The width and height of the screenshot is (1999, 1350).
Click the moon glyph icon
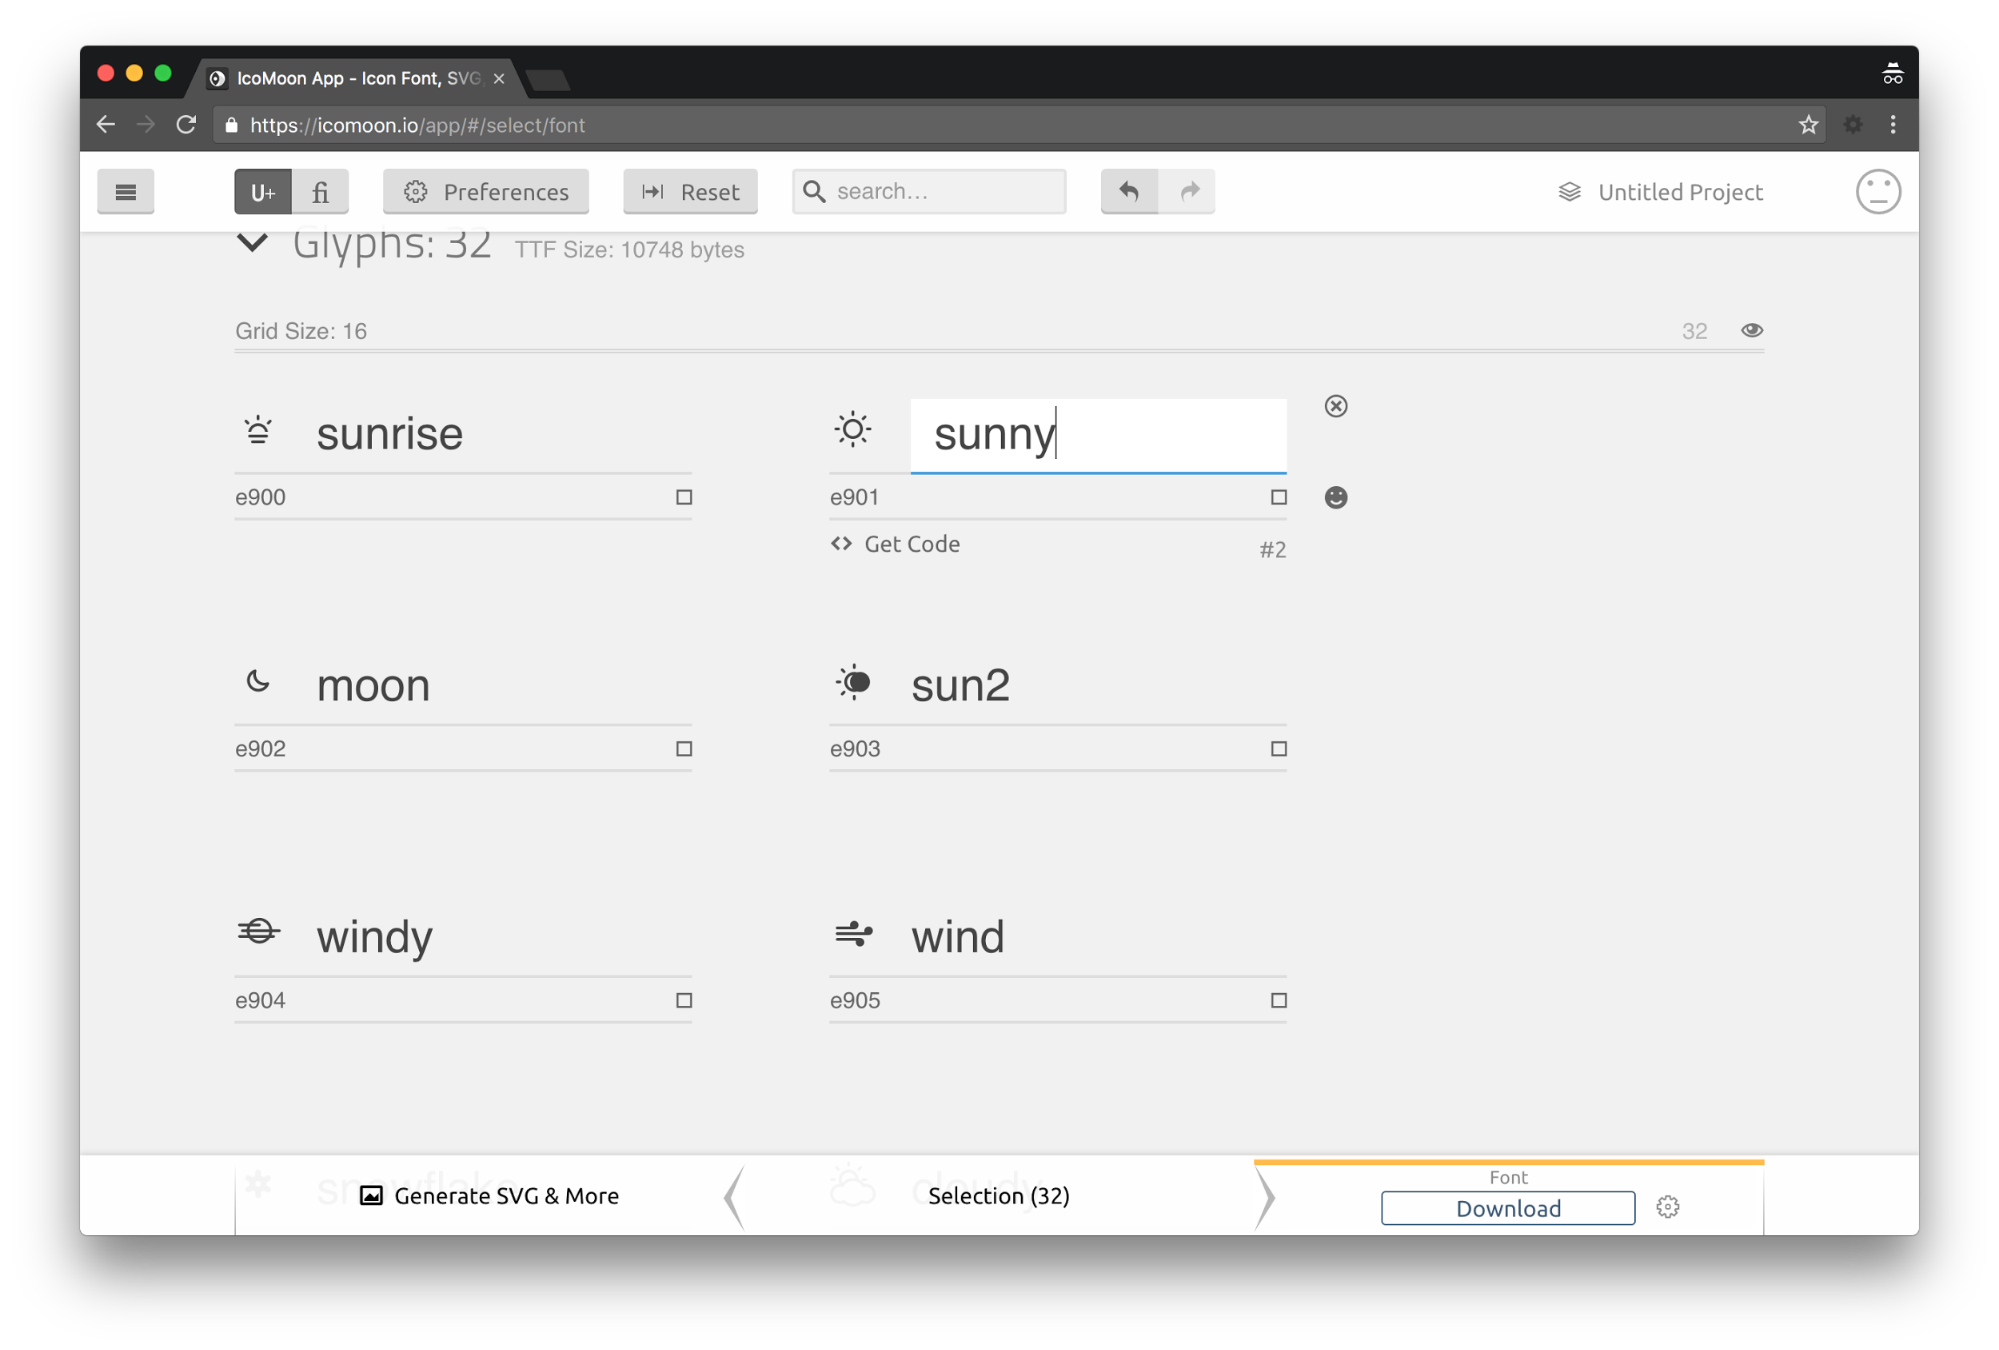click(258, 683)
